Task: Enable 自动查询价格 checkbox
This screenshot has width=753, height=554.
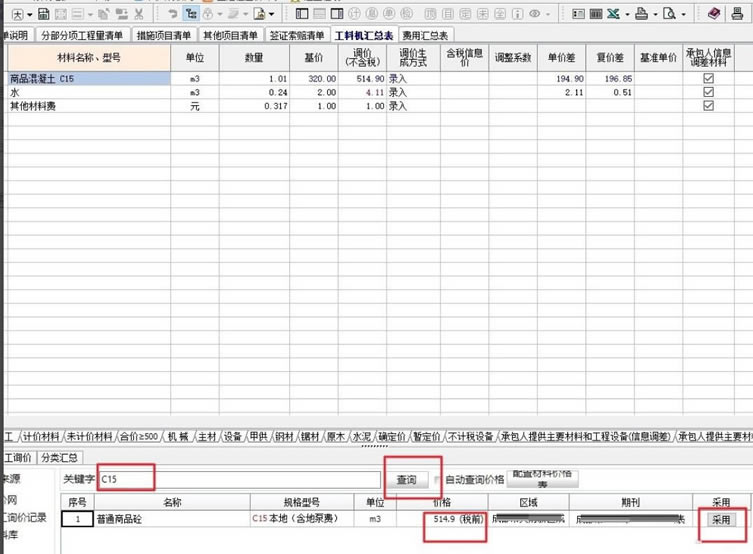Action: point(437,479)
